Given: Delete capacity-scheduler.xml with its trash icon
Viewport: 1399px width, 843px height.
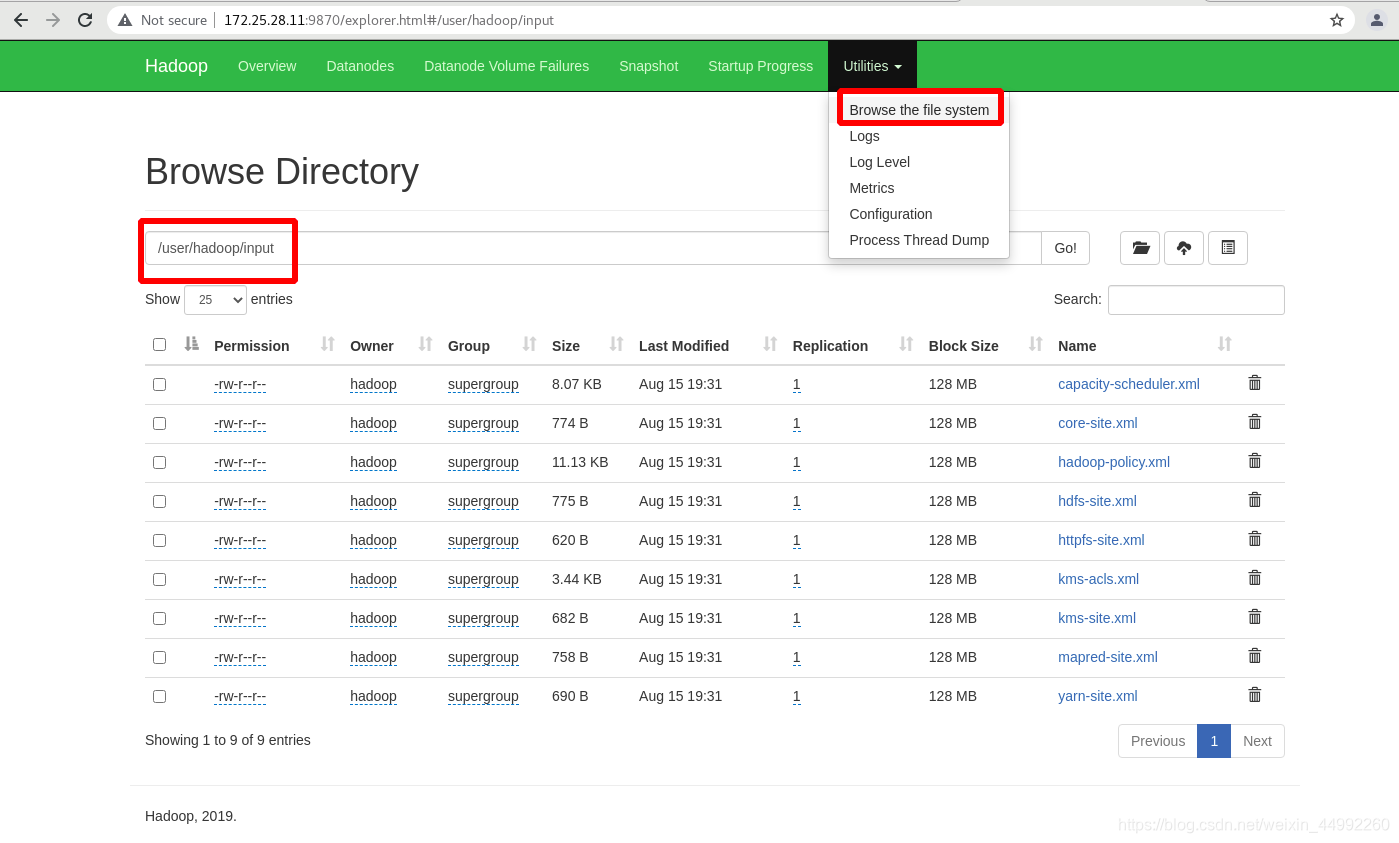Looking at the screenshot, I should pos(1255,383).
